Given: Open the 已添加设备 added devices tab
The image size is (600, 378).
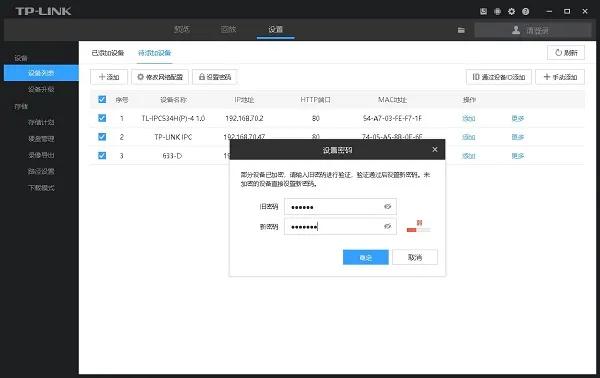Looking at the screenshot, I should (x=108, y=53).
